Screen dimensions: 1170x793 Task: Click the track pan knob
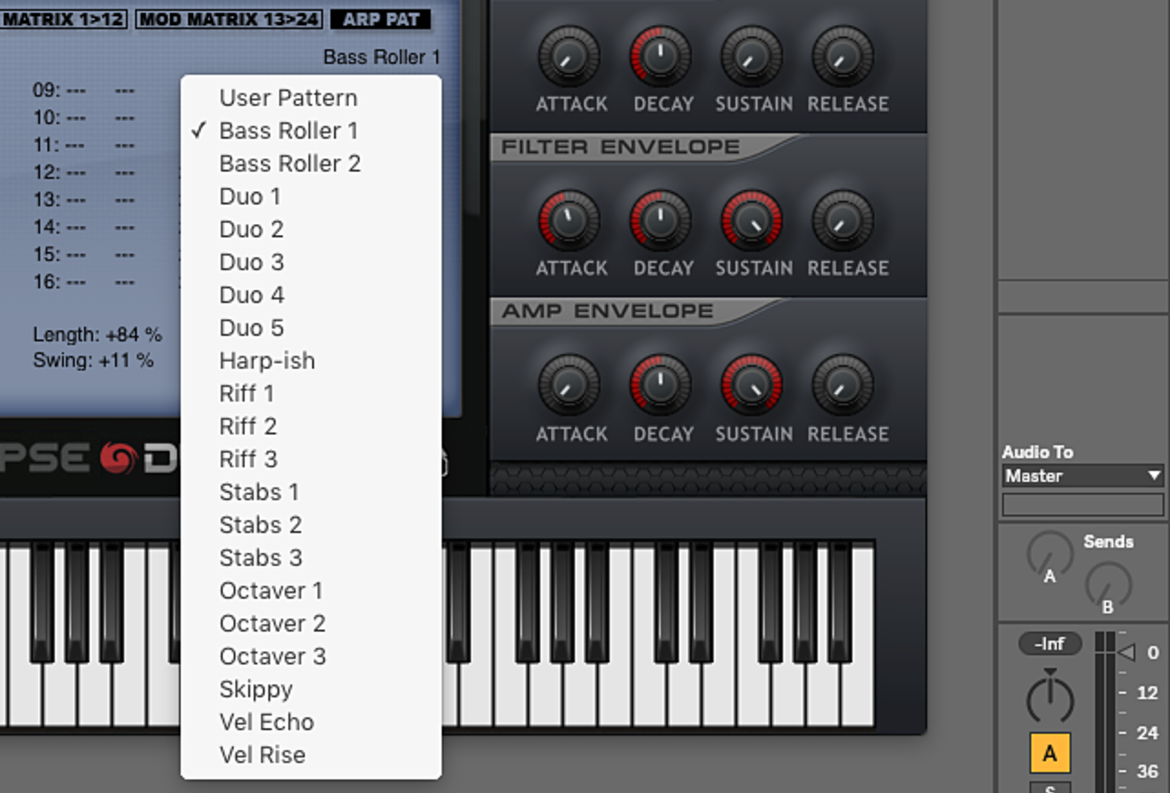(1050, 698)
